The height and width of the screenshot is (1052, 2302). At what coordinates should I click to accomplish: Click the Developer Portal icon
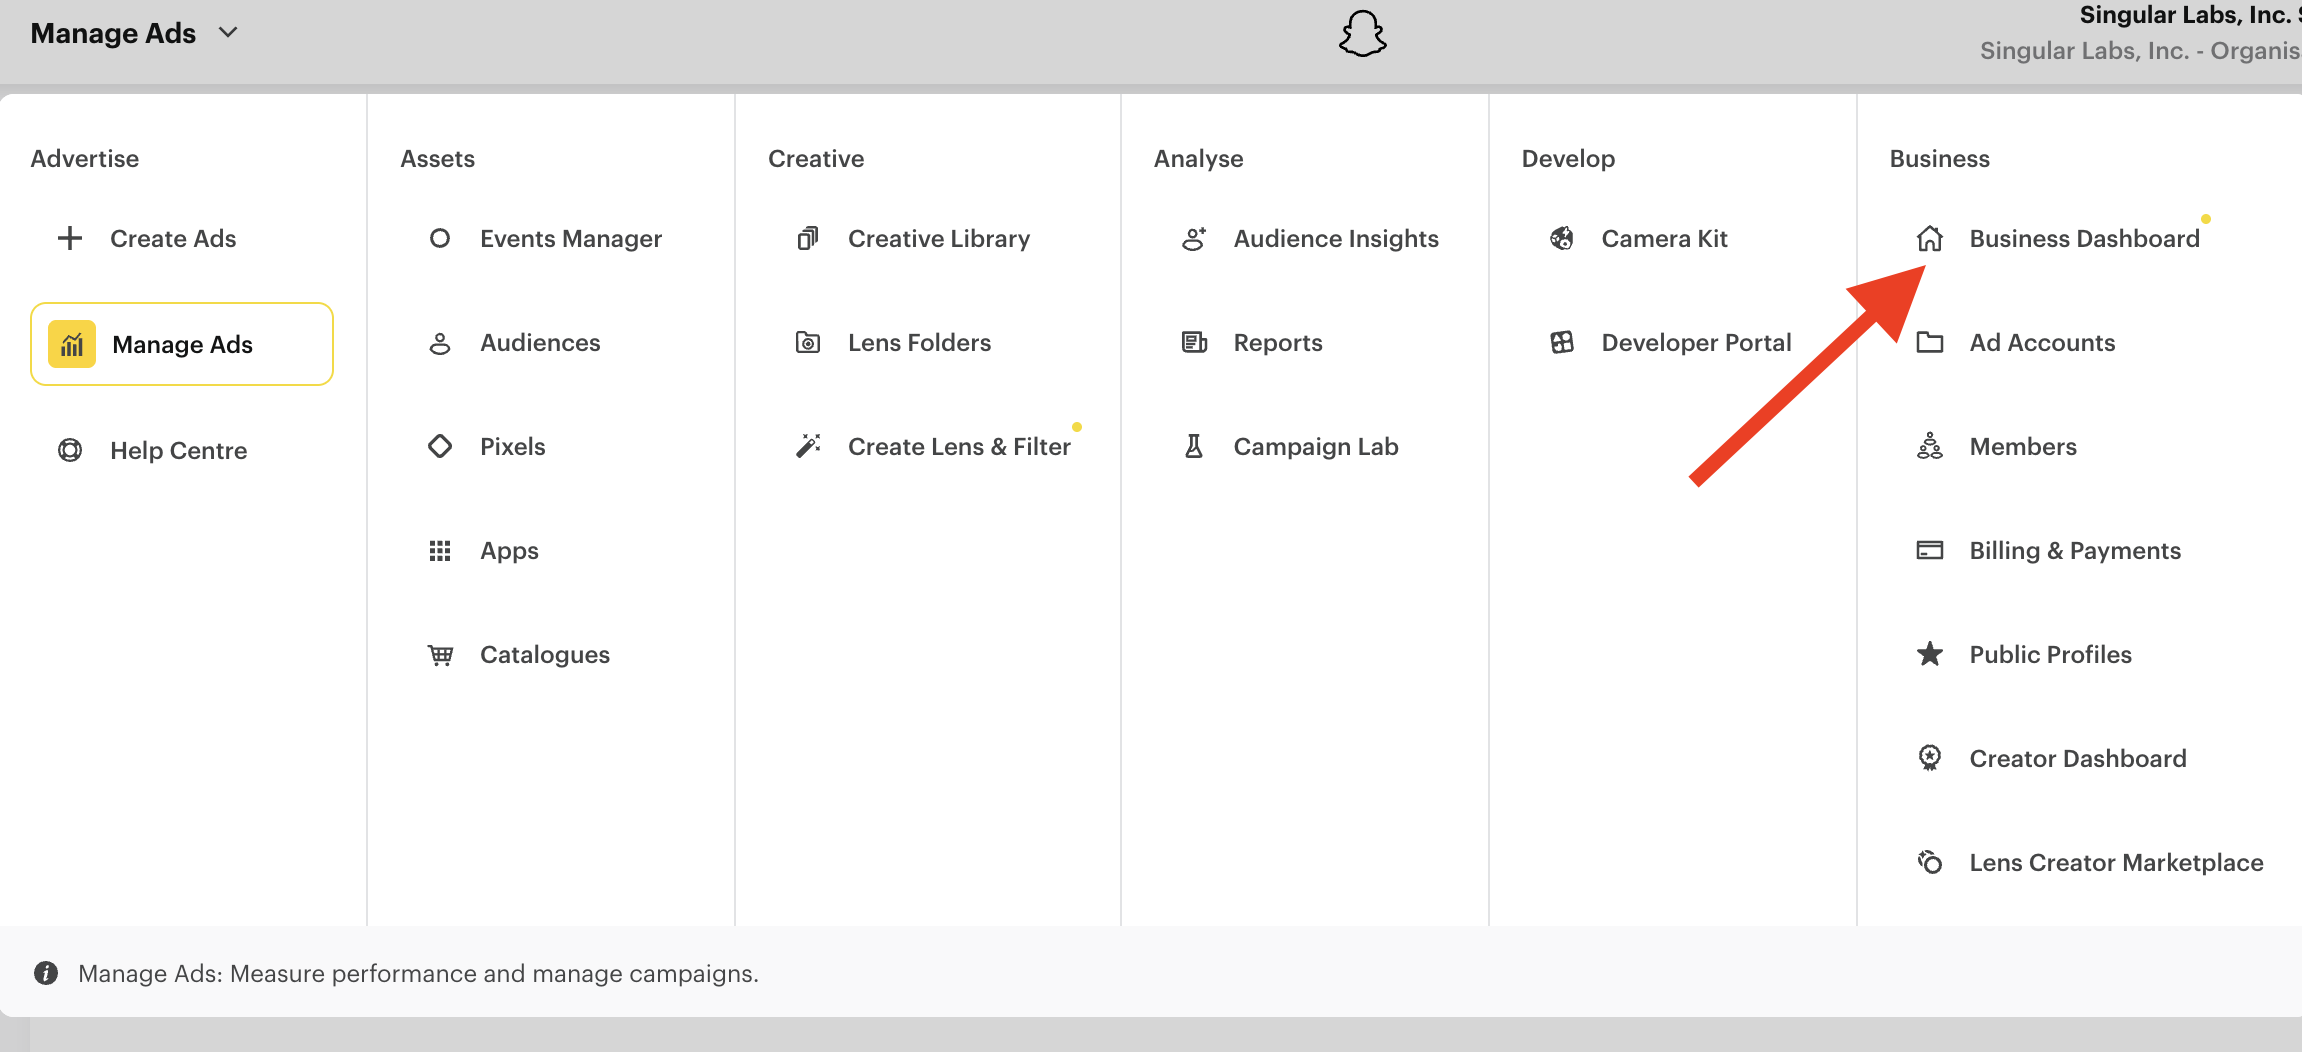click(x=1562, y=343)
